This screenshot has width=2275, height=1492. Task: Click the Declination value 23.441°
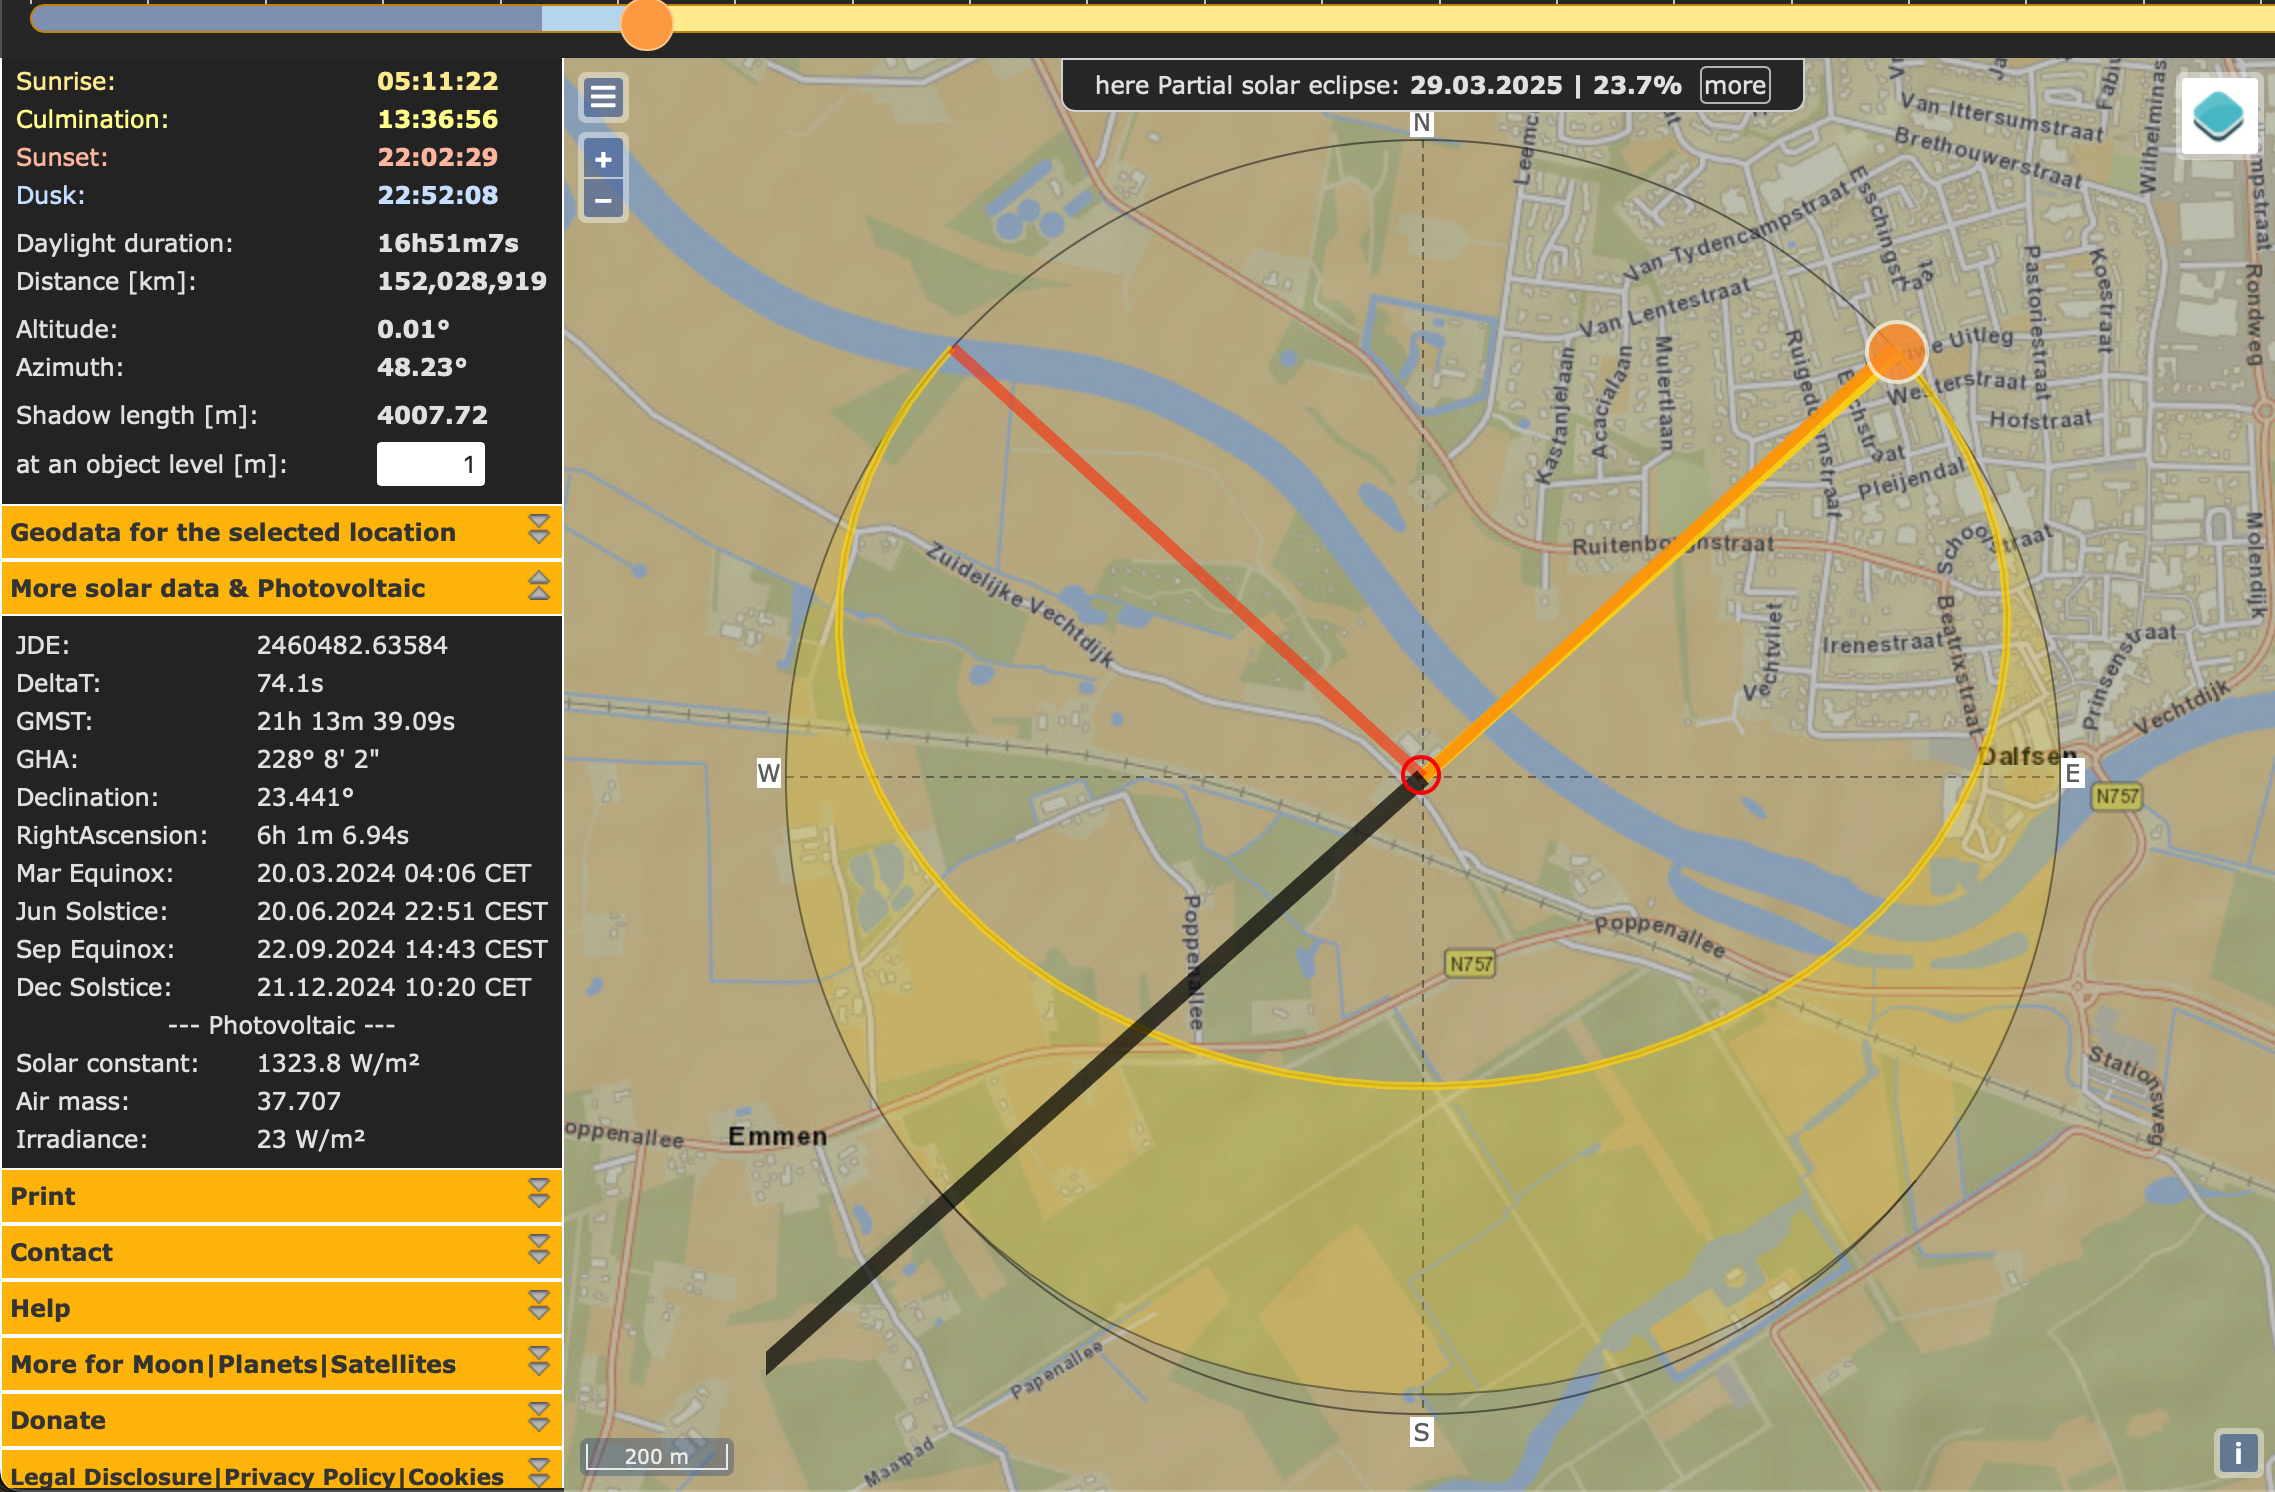pyautogui.click(x=305, y=797)
